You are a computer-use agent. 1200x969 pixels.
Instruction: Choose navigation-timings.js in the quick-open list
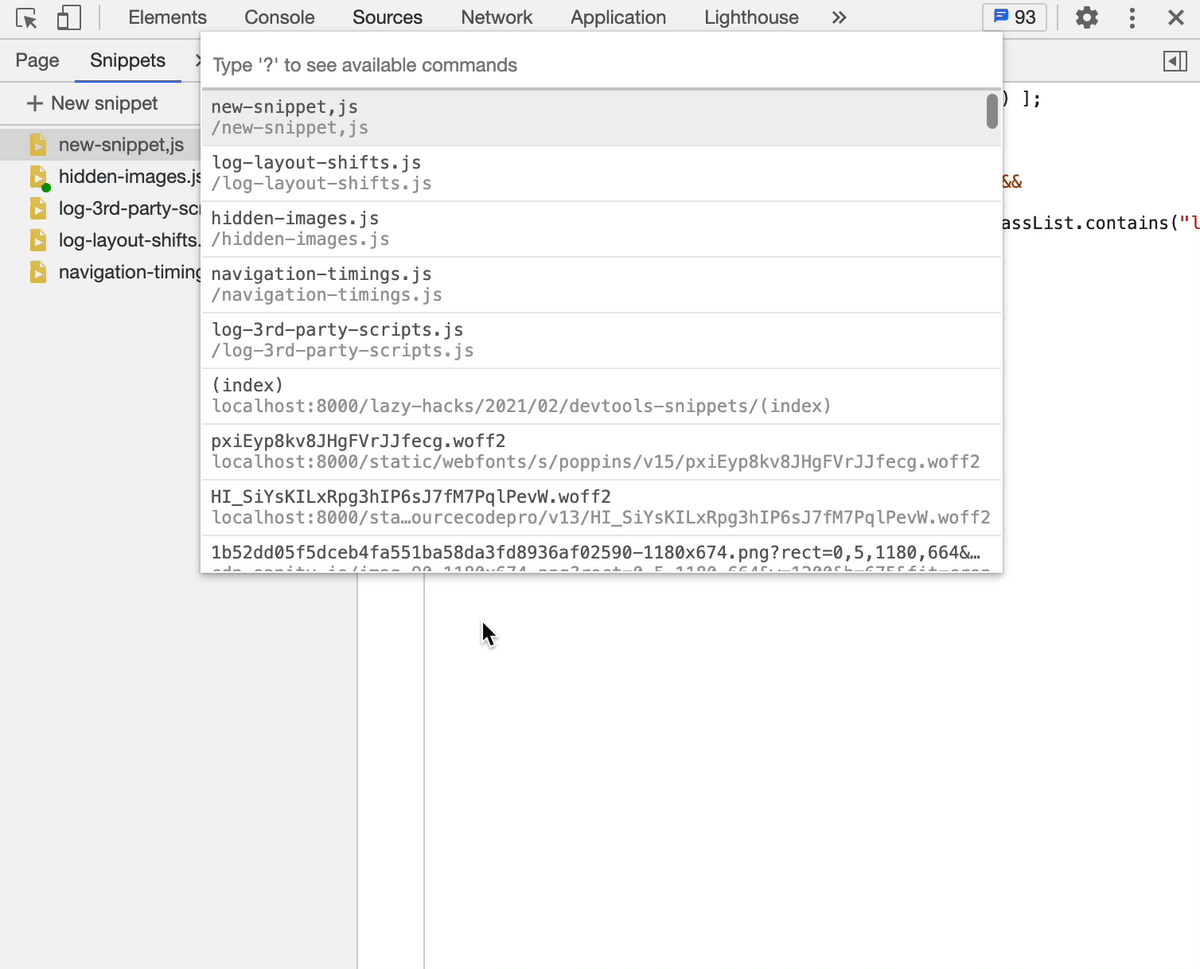click(601, 285)
